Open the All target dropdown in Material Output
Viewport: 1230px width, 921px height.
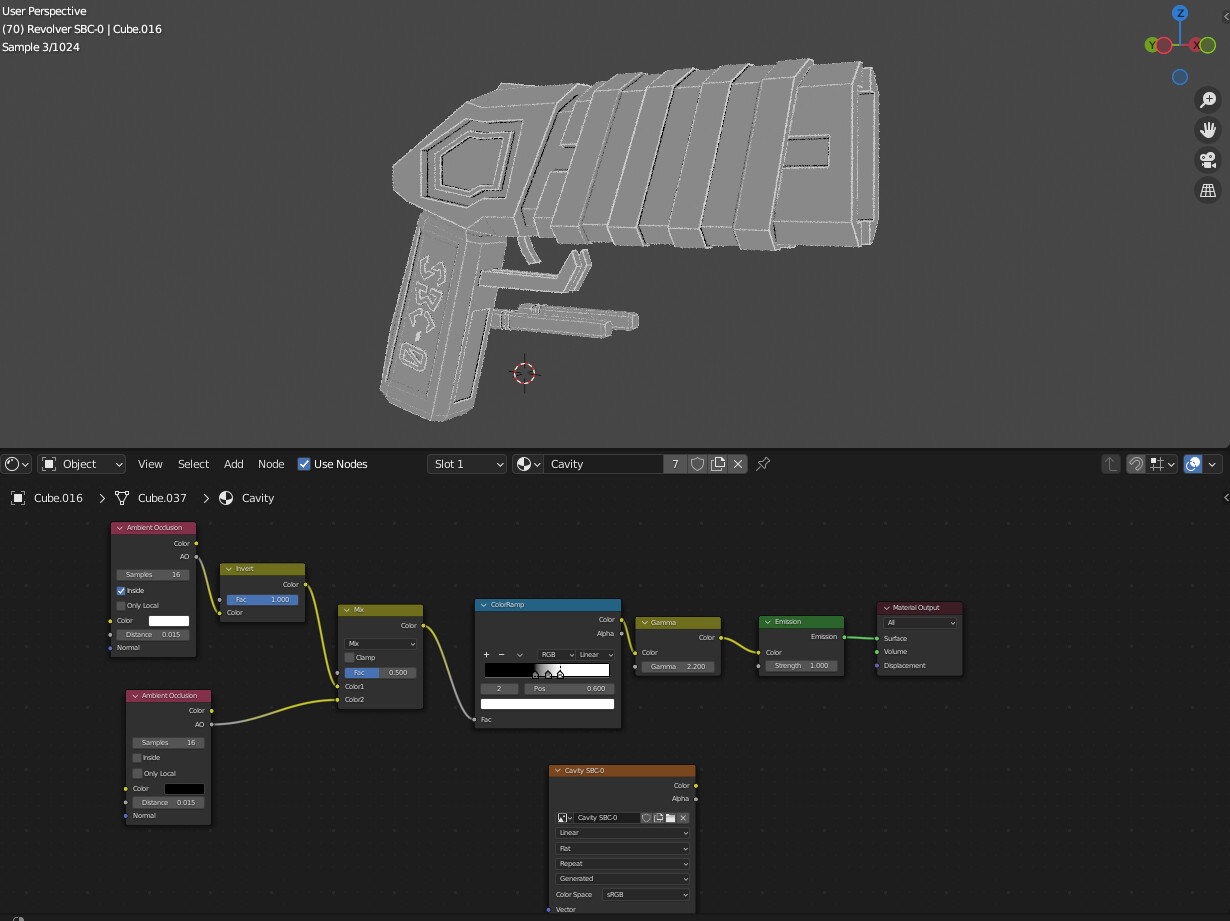(x=920, y=623)
